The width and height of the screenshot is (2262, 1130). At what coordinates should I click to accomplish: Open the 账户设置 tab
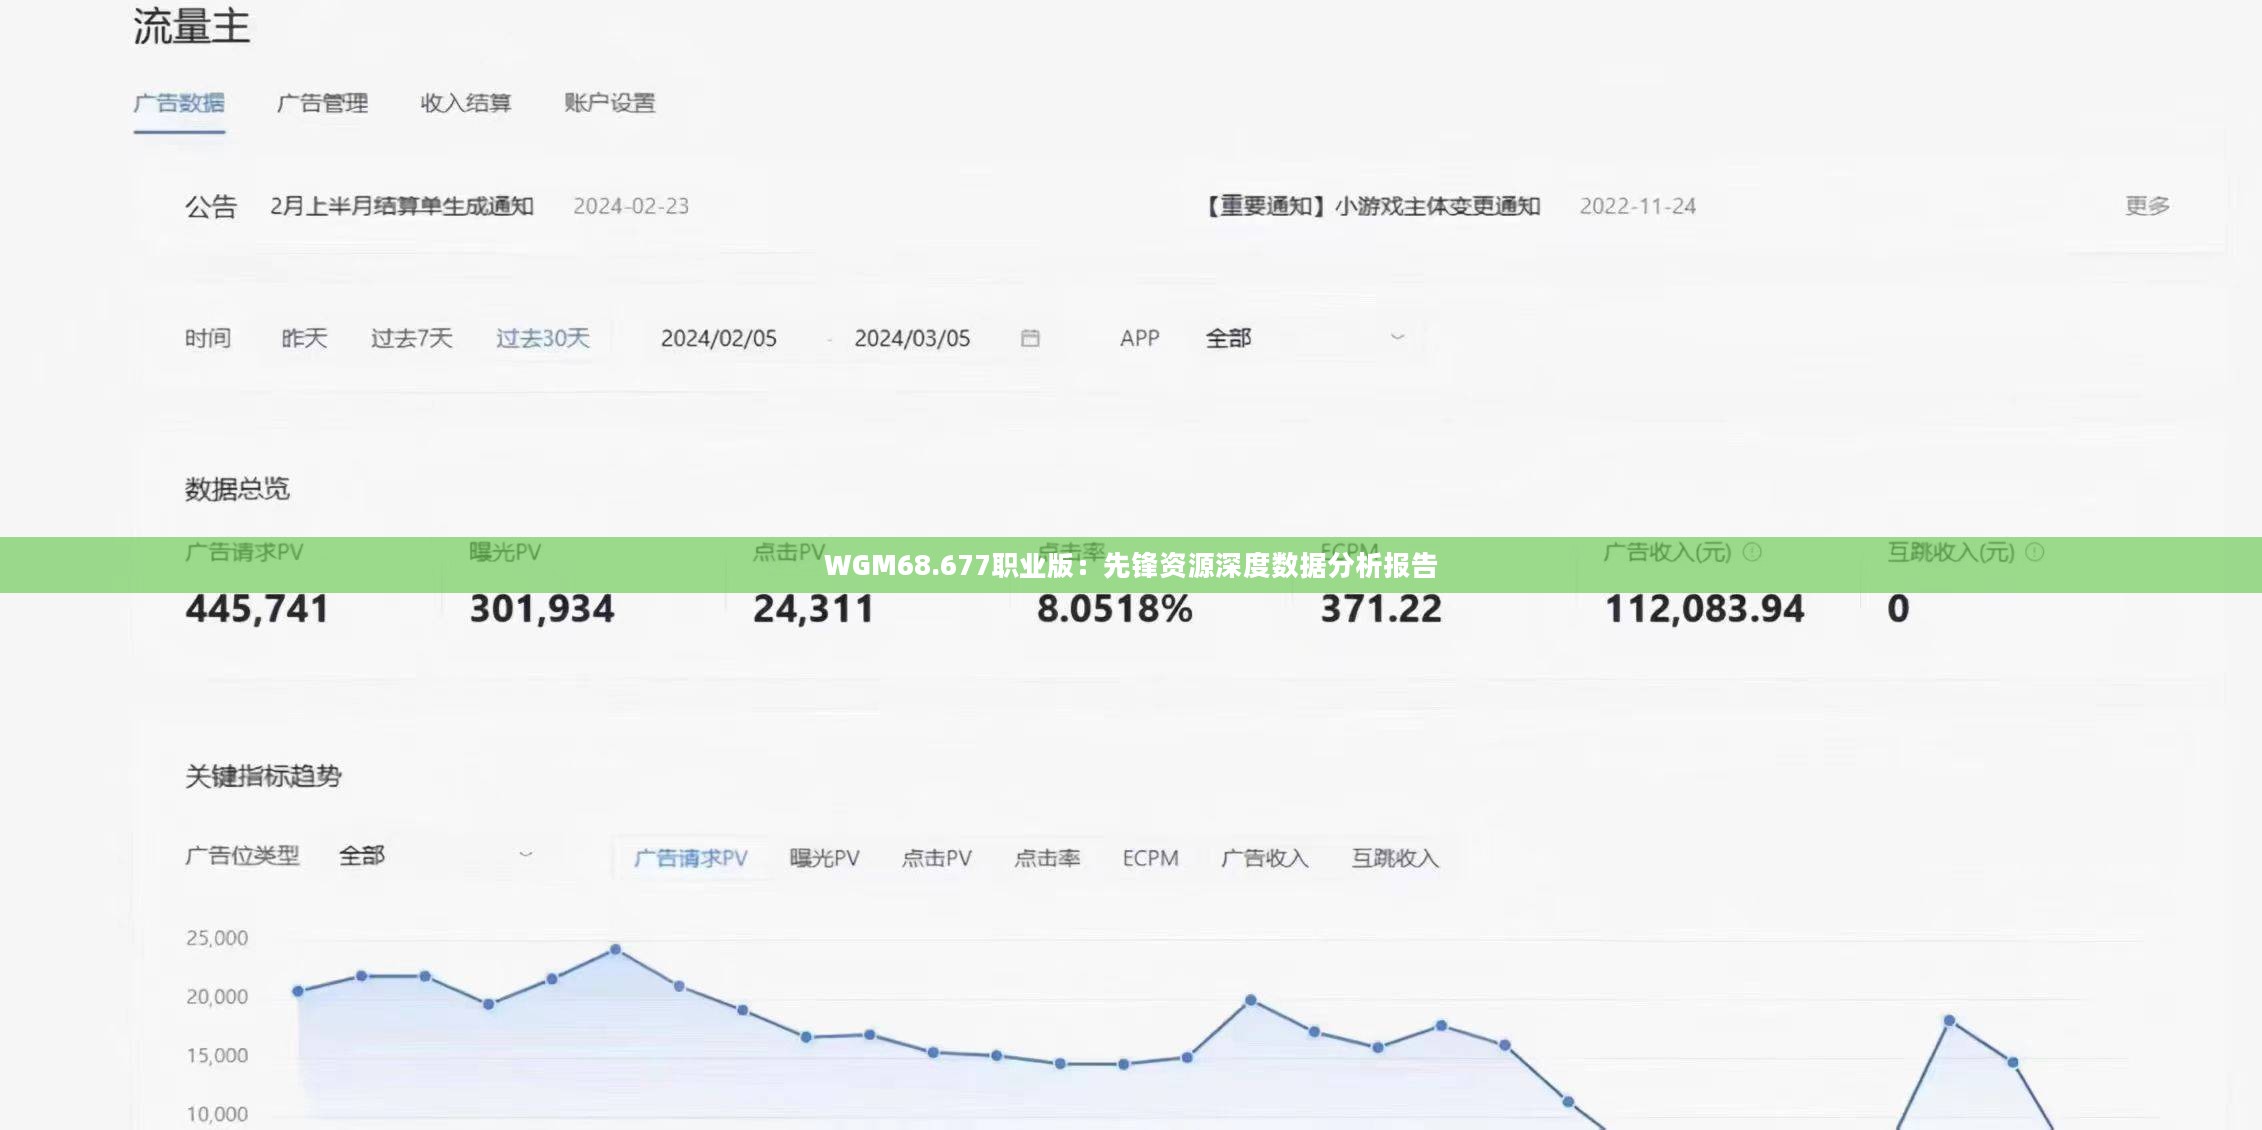pos(610,103)
